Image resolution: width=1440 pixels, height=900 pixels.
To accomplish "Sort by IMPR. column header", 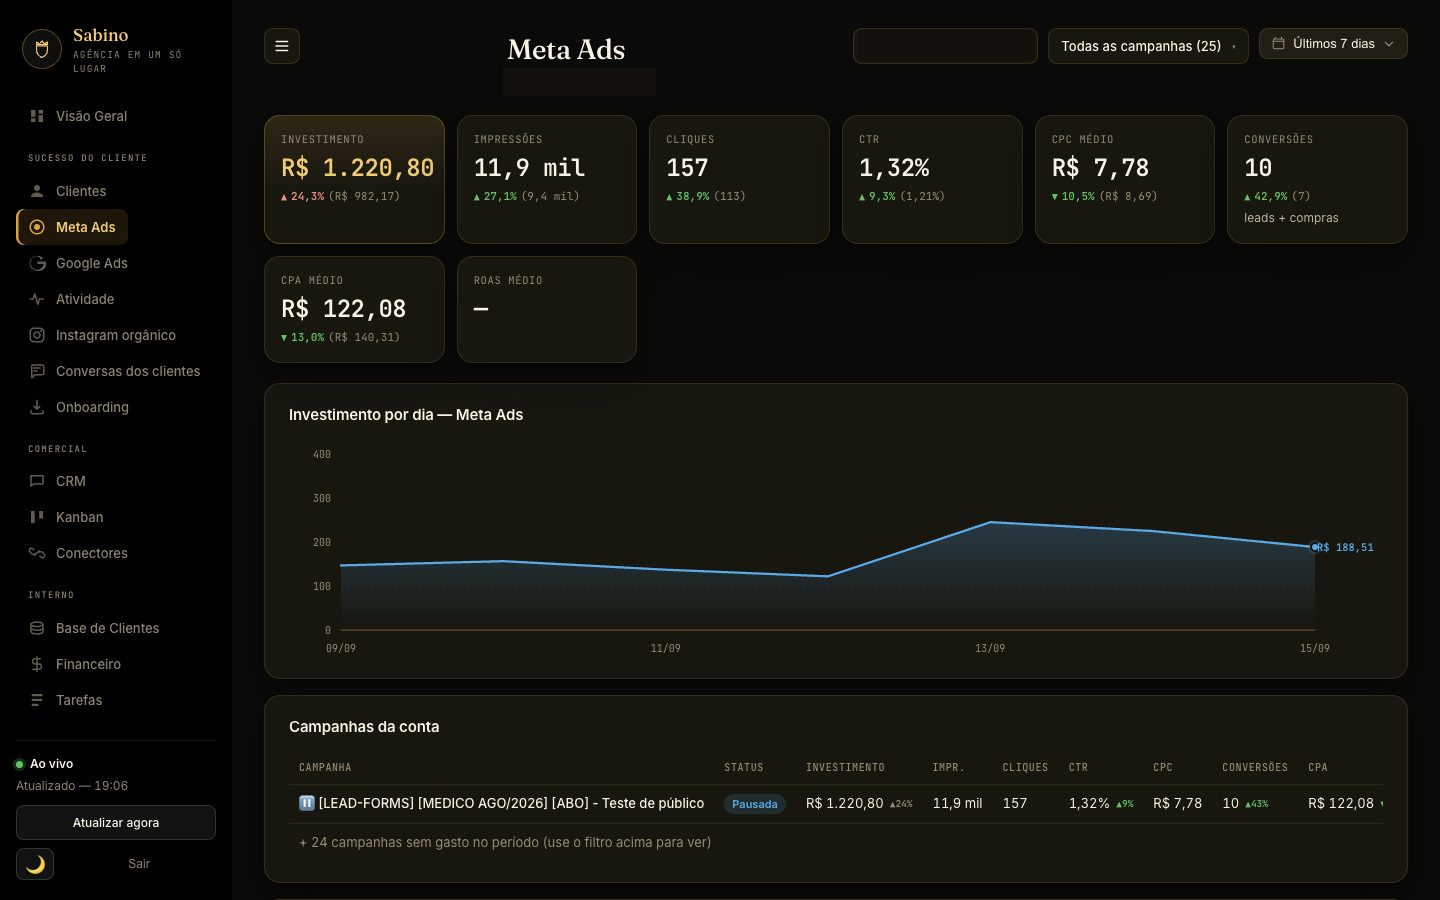I will click(x=949, y=767).
